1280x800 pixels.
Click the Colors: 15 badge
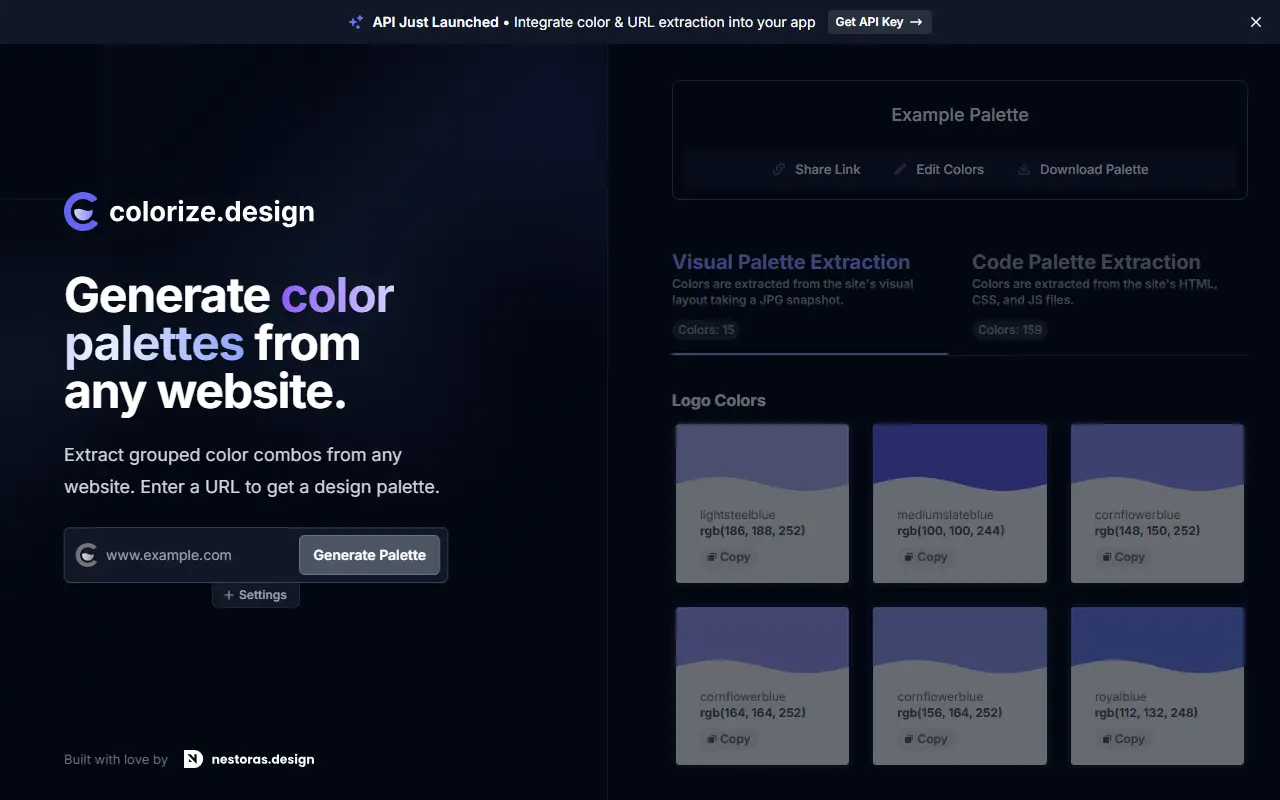point(706,330)
